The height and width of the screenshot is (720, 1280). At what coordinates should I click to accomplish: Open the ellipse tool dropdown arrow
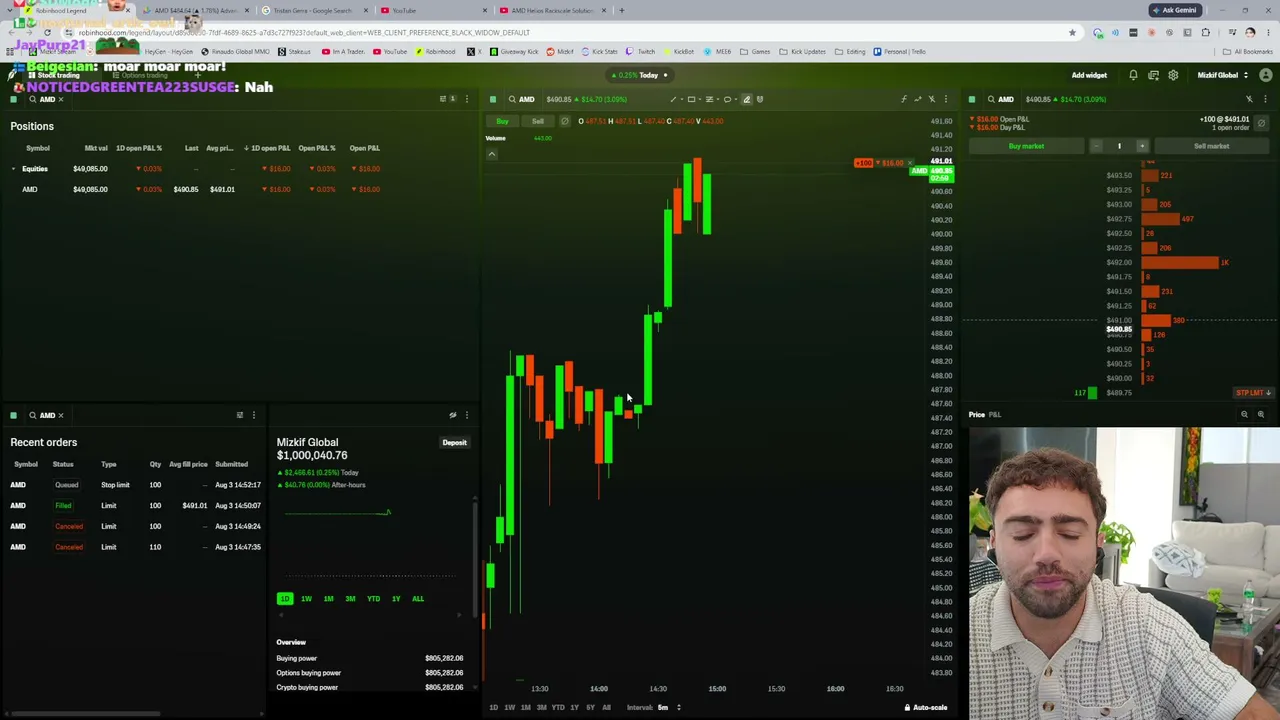click(735, 99)
